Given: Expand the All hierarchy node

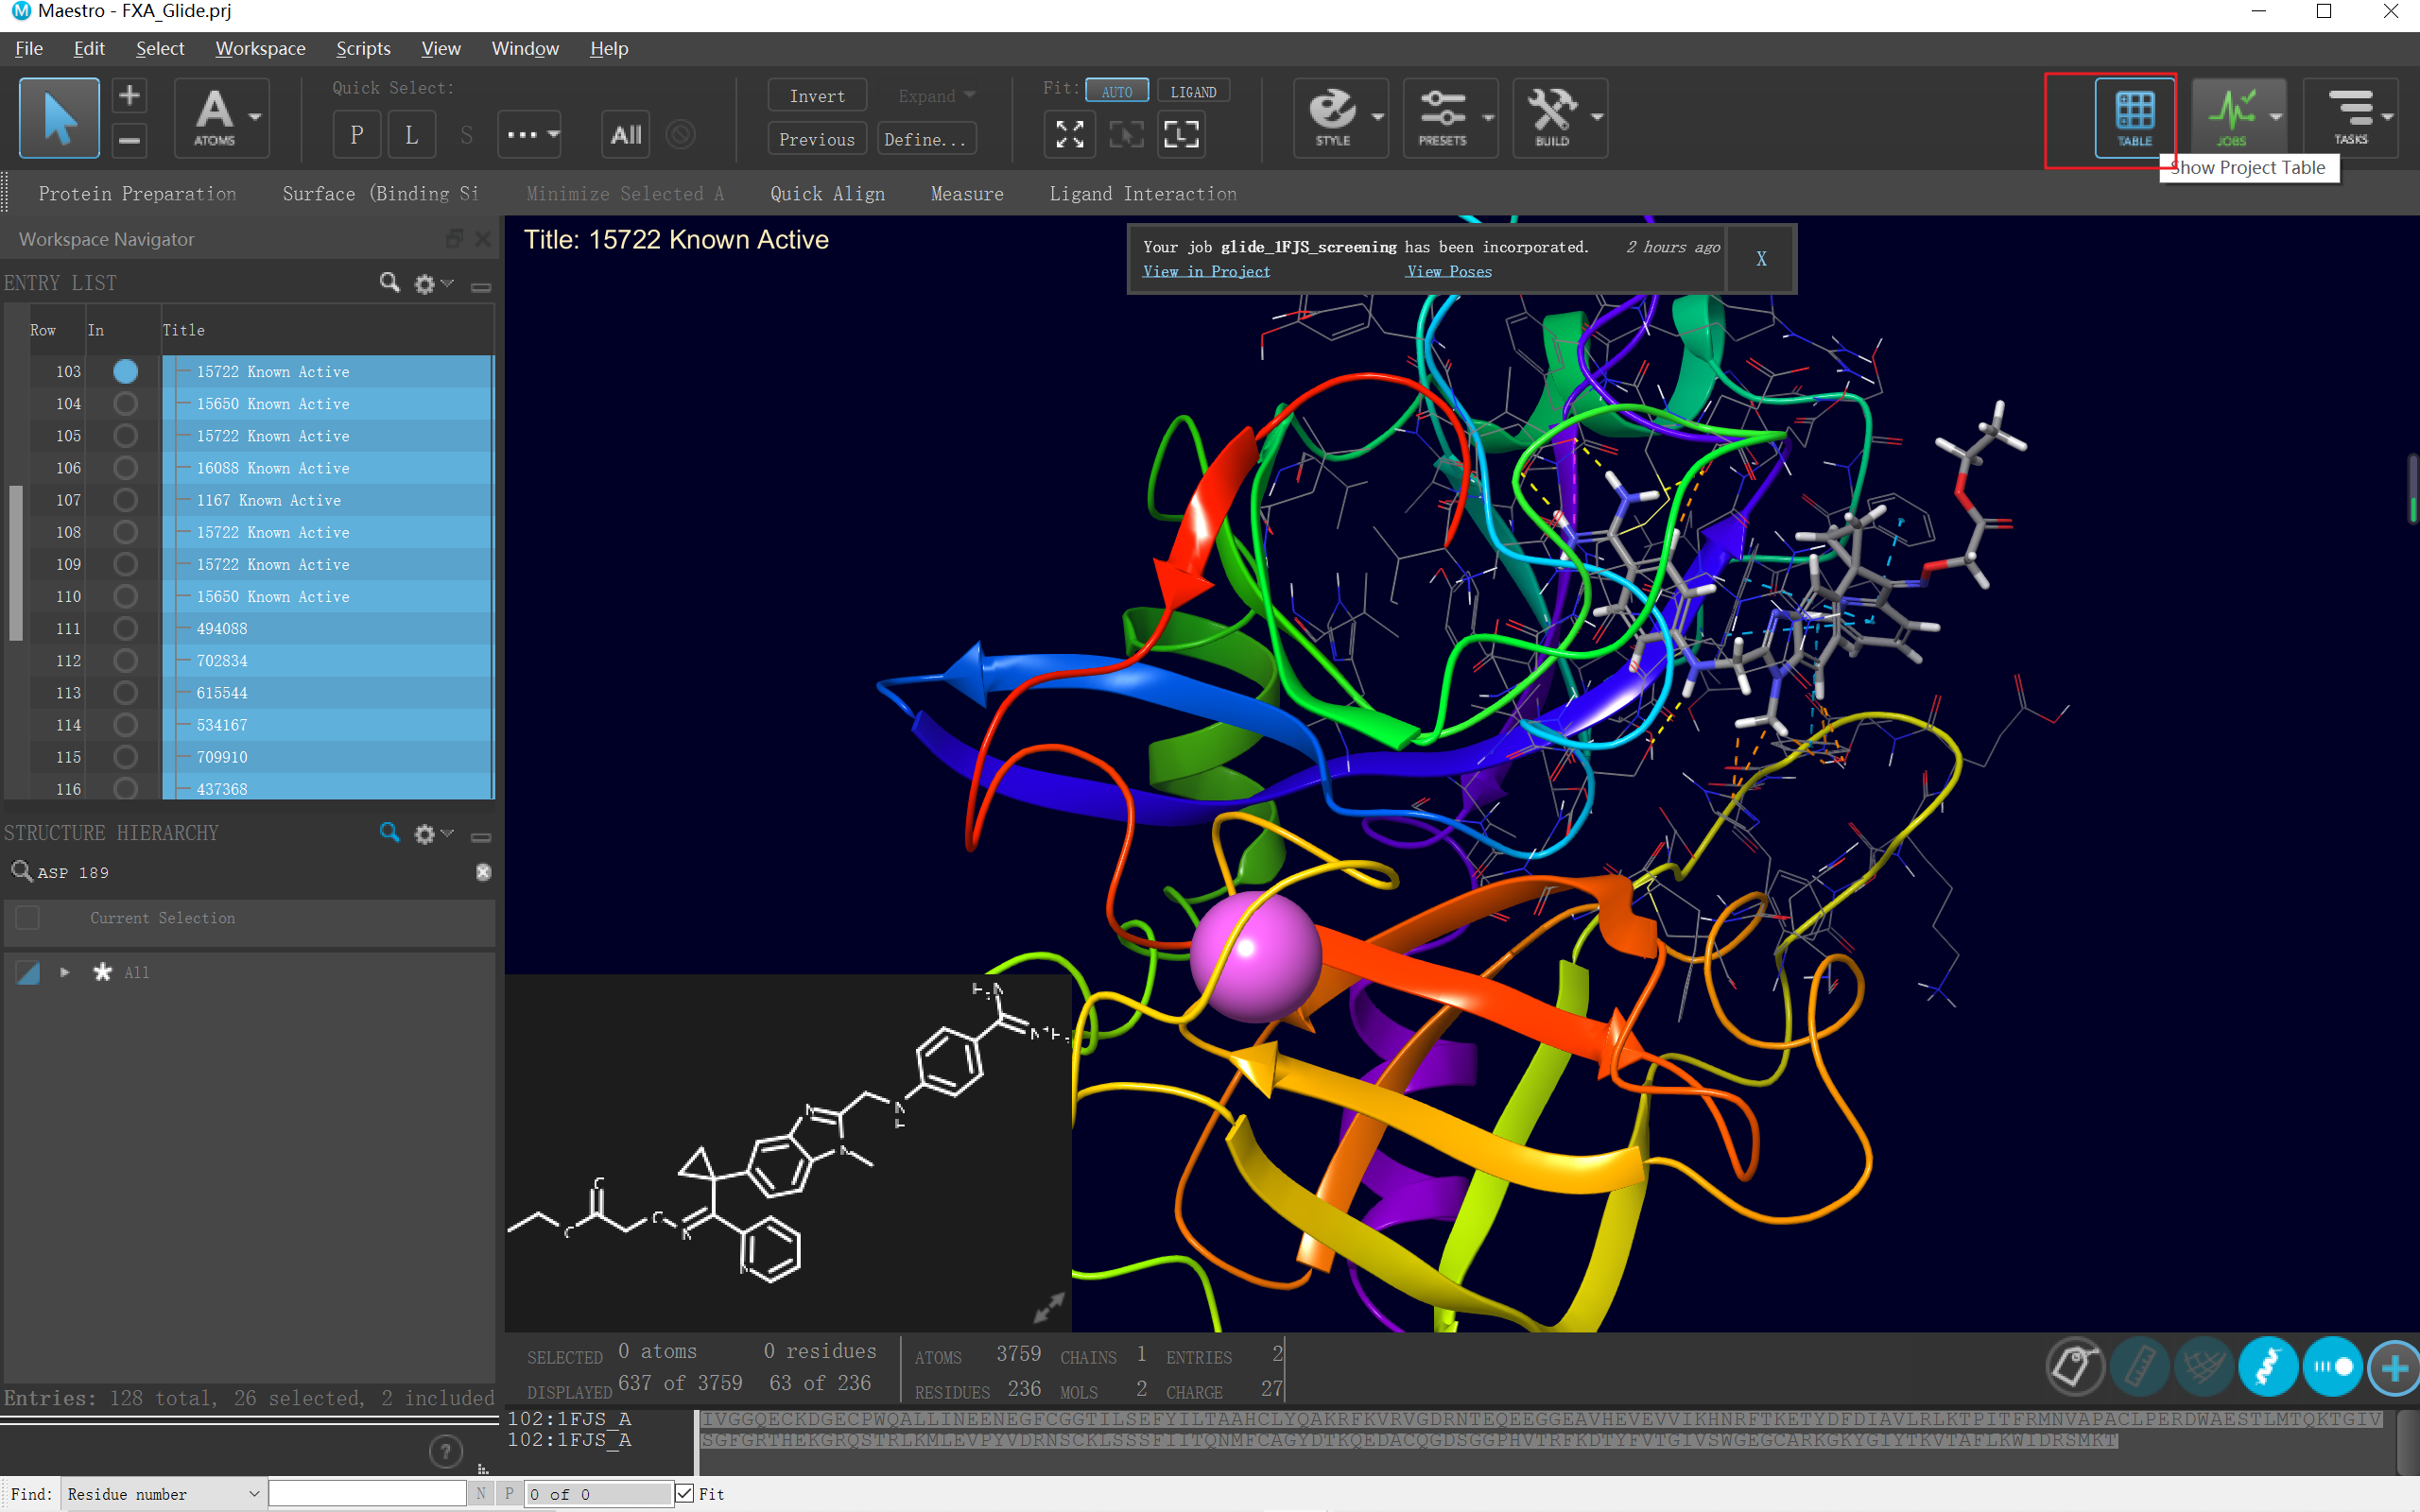Looking at the screenshot, I should point(65,972).
